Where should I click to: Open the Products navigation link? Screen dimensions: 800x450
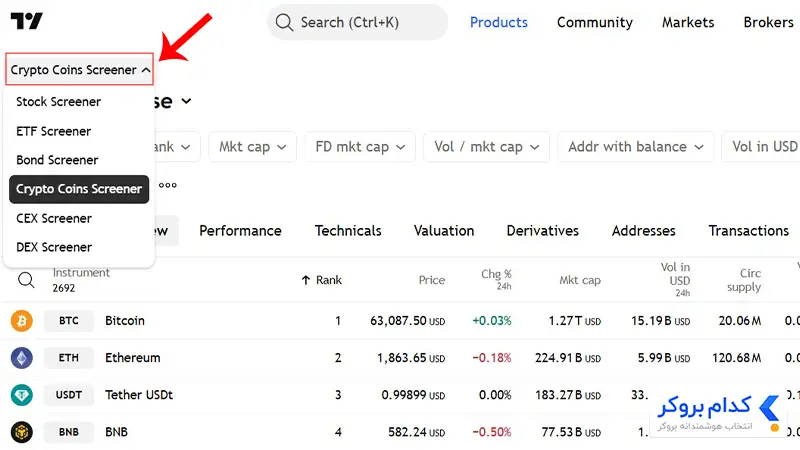[x=498, y=22]
